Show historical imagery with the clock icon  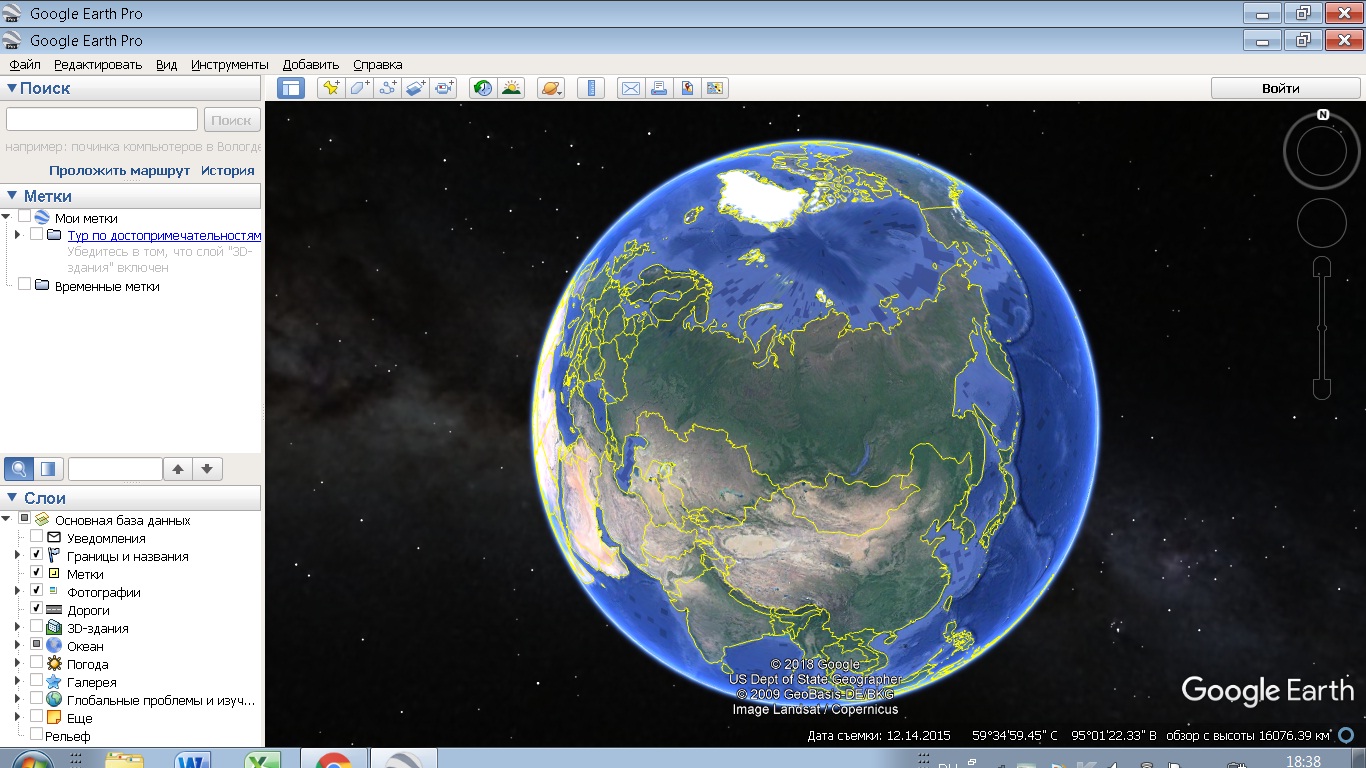tap(483, 88)
